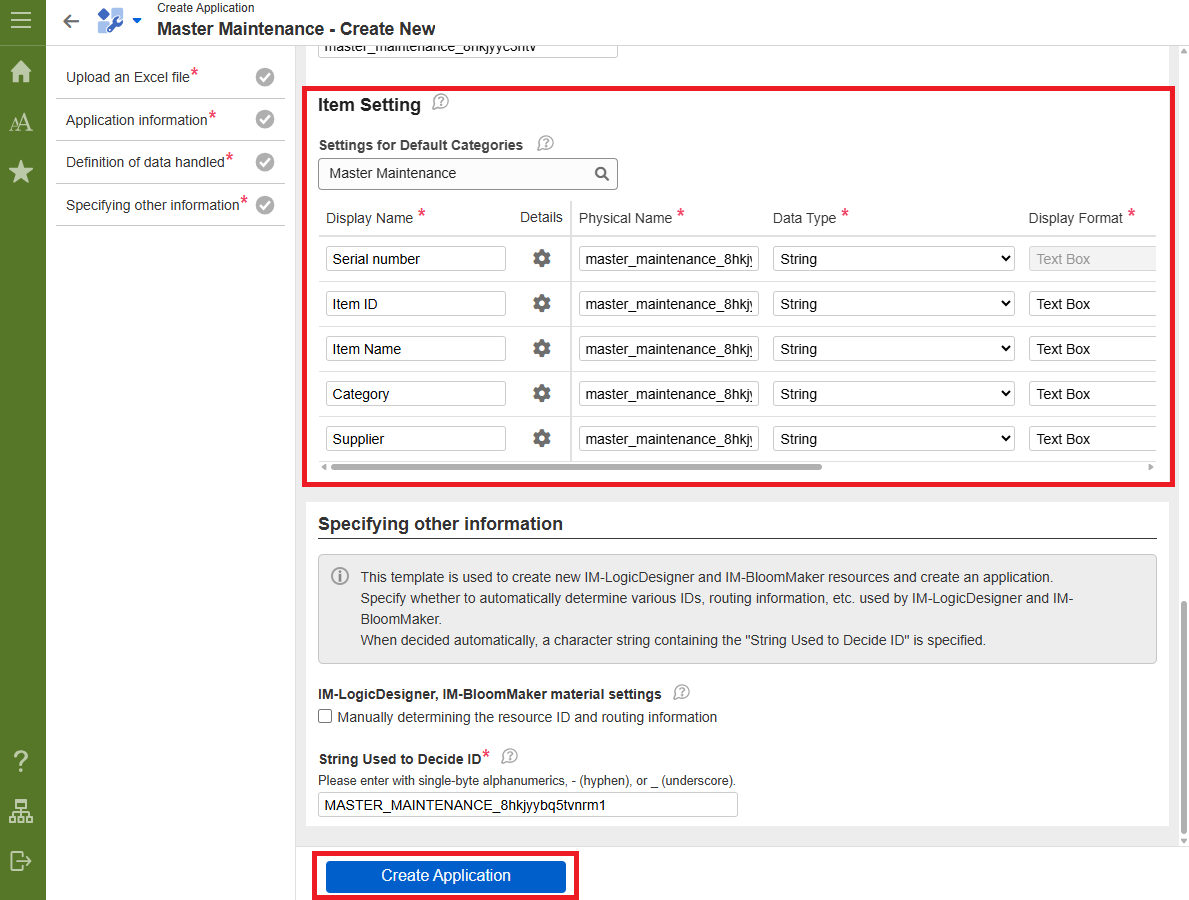This screenshot has height=900, width=1189.
Task: Click the Create Application button
Action: [446, 876]
